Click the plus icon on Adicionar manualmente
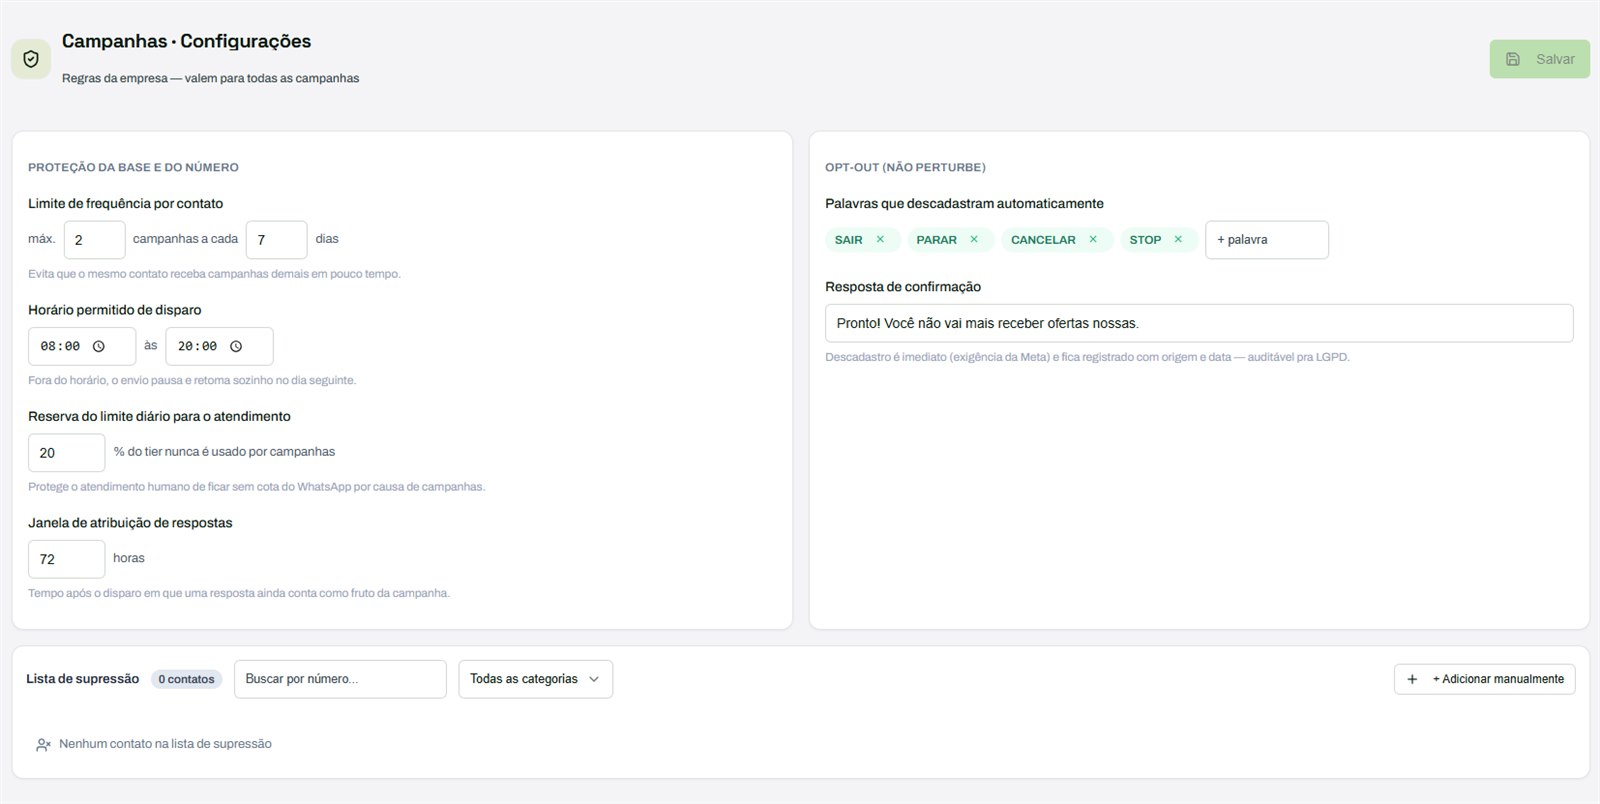The width and height of the screenshot is (1600, 804). click(x=1412, y=679)
